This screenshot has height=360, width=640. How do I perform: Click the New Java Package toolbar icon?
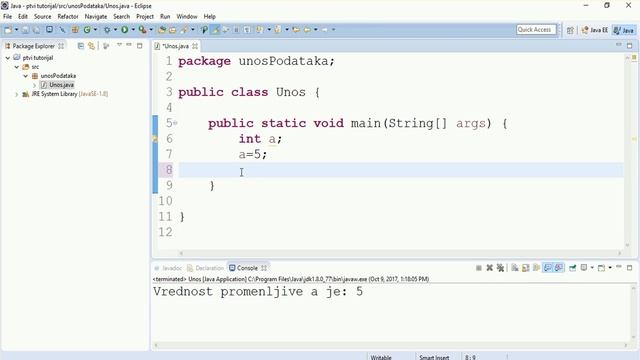pos(75,30)
